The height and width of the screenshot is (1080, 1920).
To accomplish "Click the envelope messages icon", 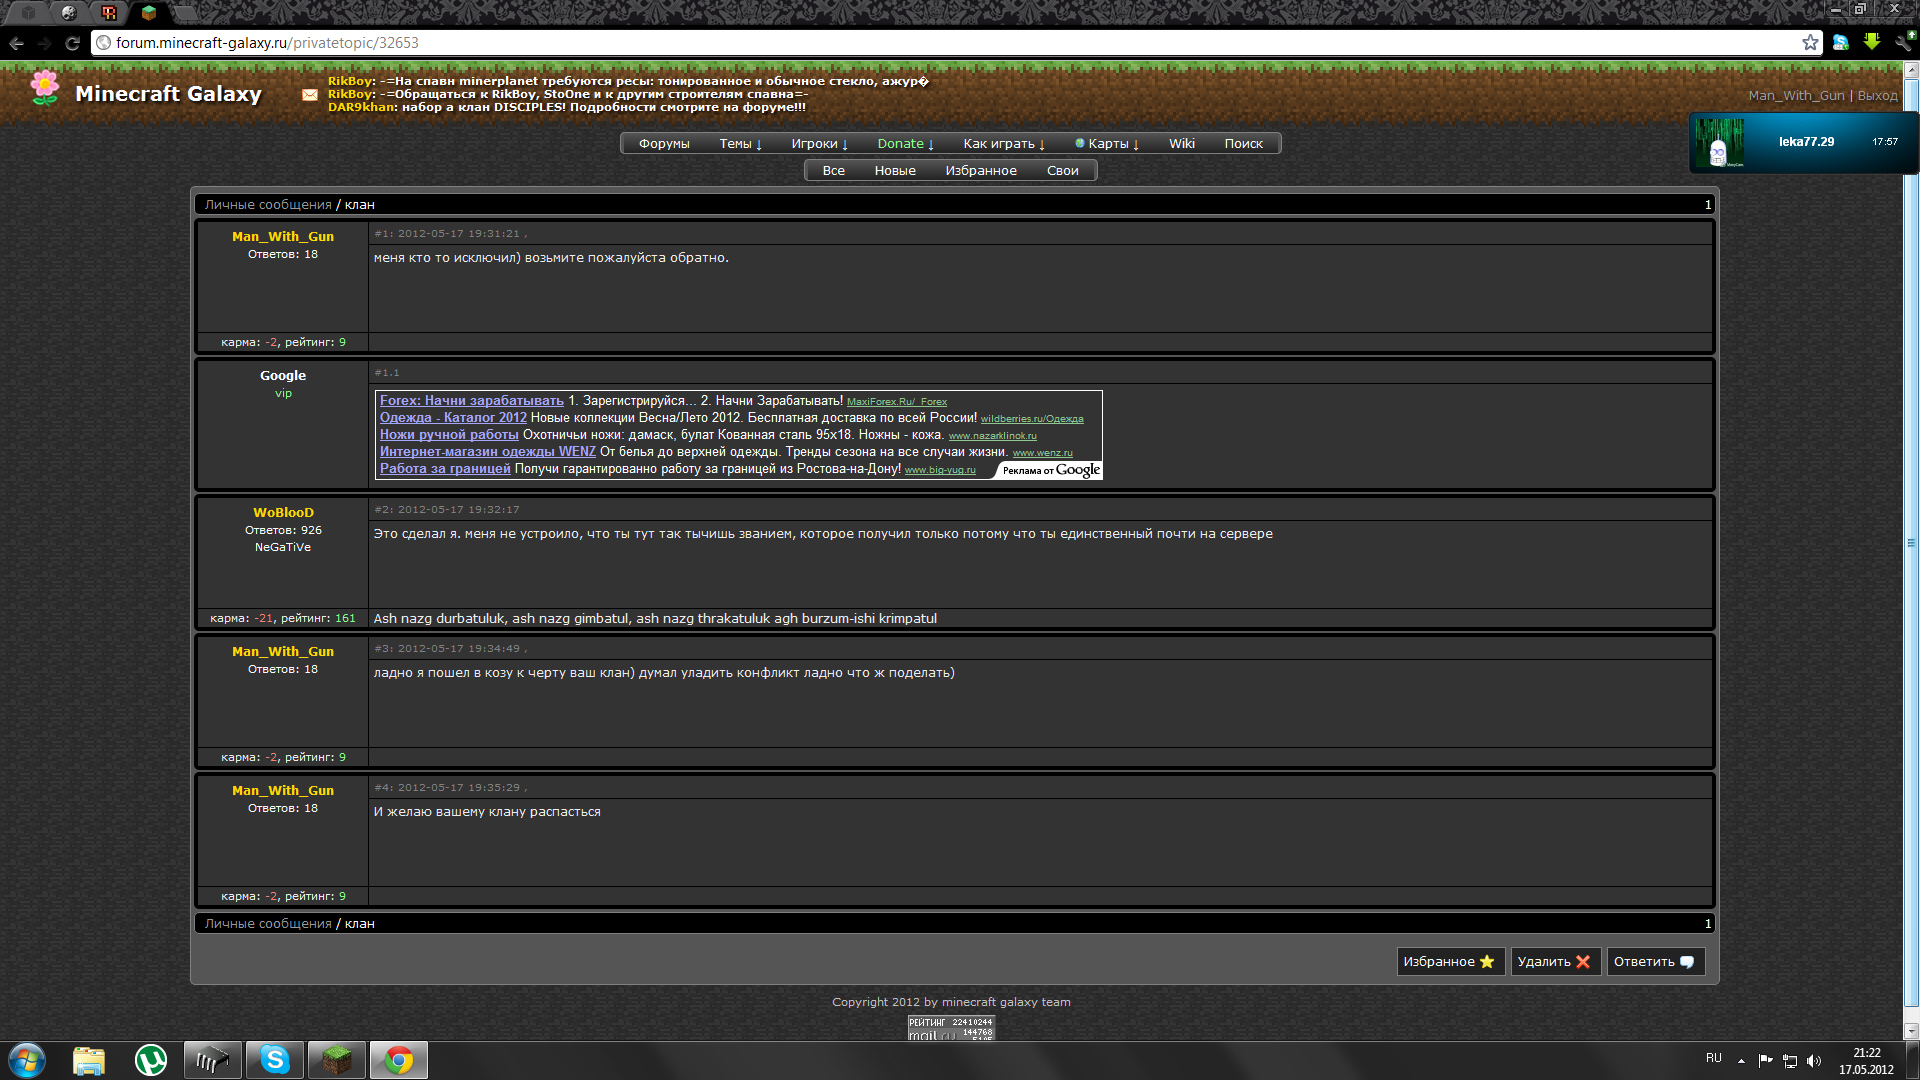I will click(x=310, y=95).
